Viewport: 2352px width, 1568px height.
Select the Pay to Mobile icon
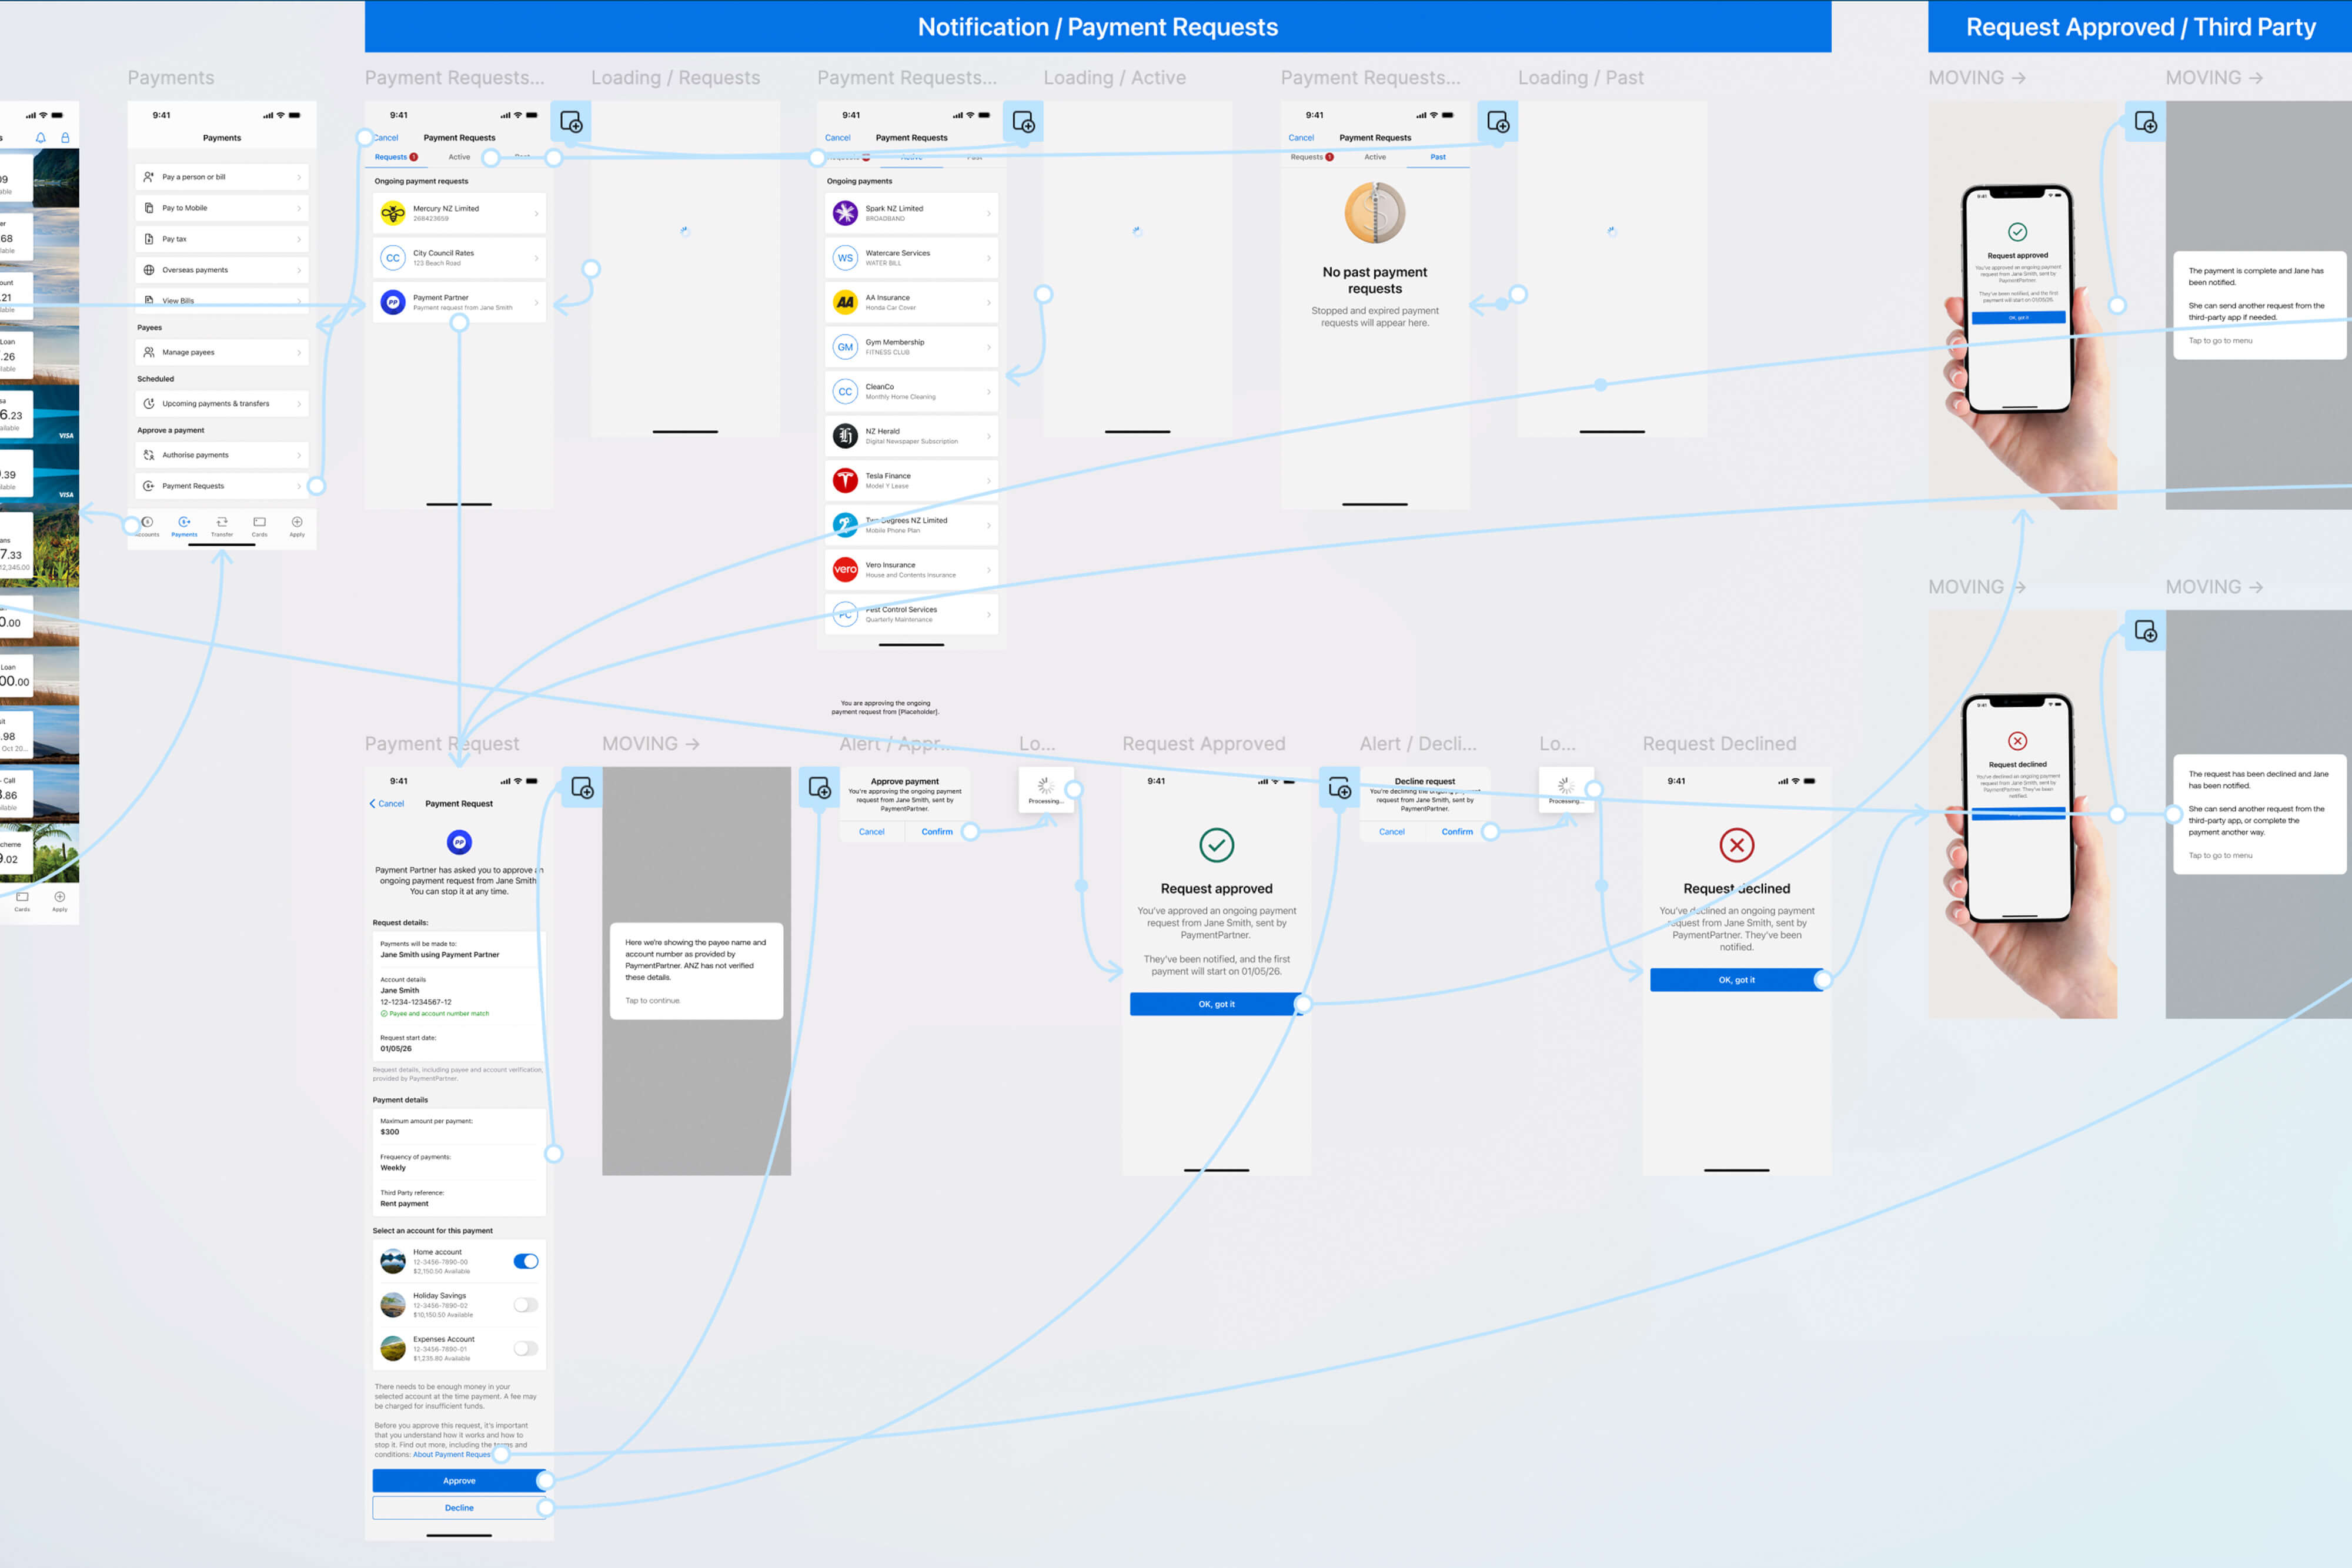149,207
